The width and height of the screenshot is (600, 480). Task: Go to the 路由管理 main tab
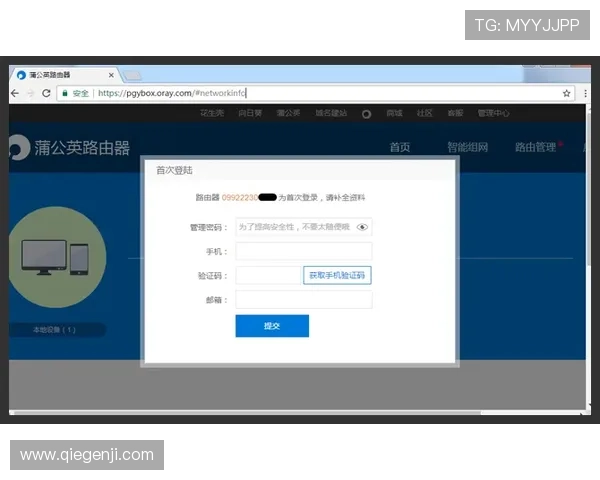536,147
